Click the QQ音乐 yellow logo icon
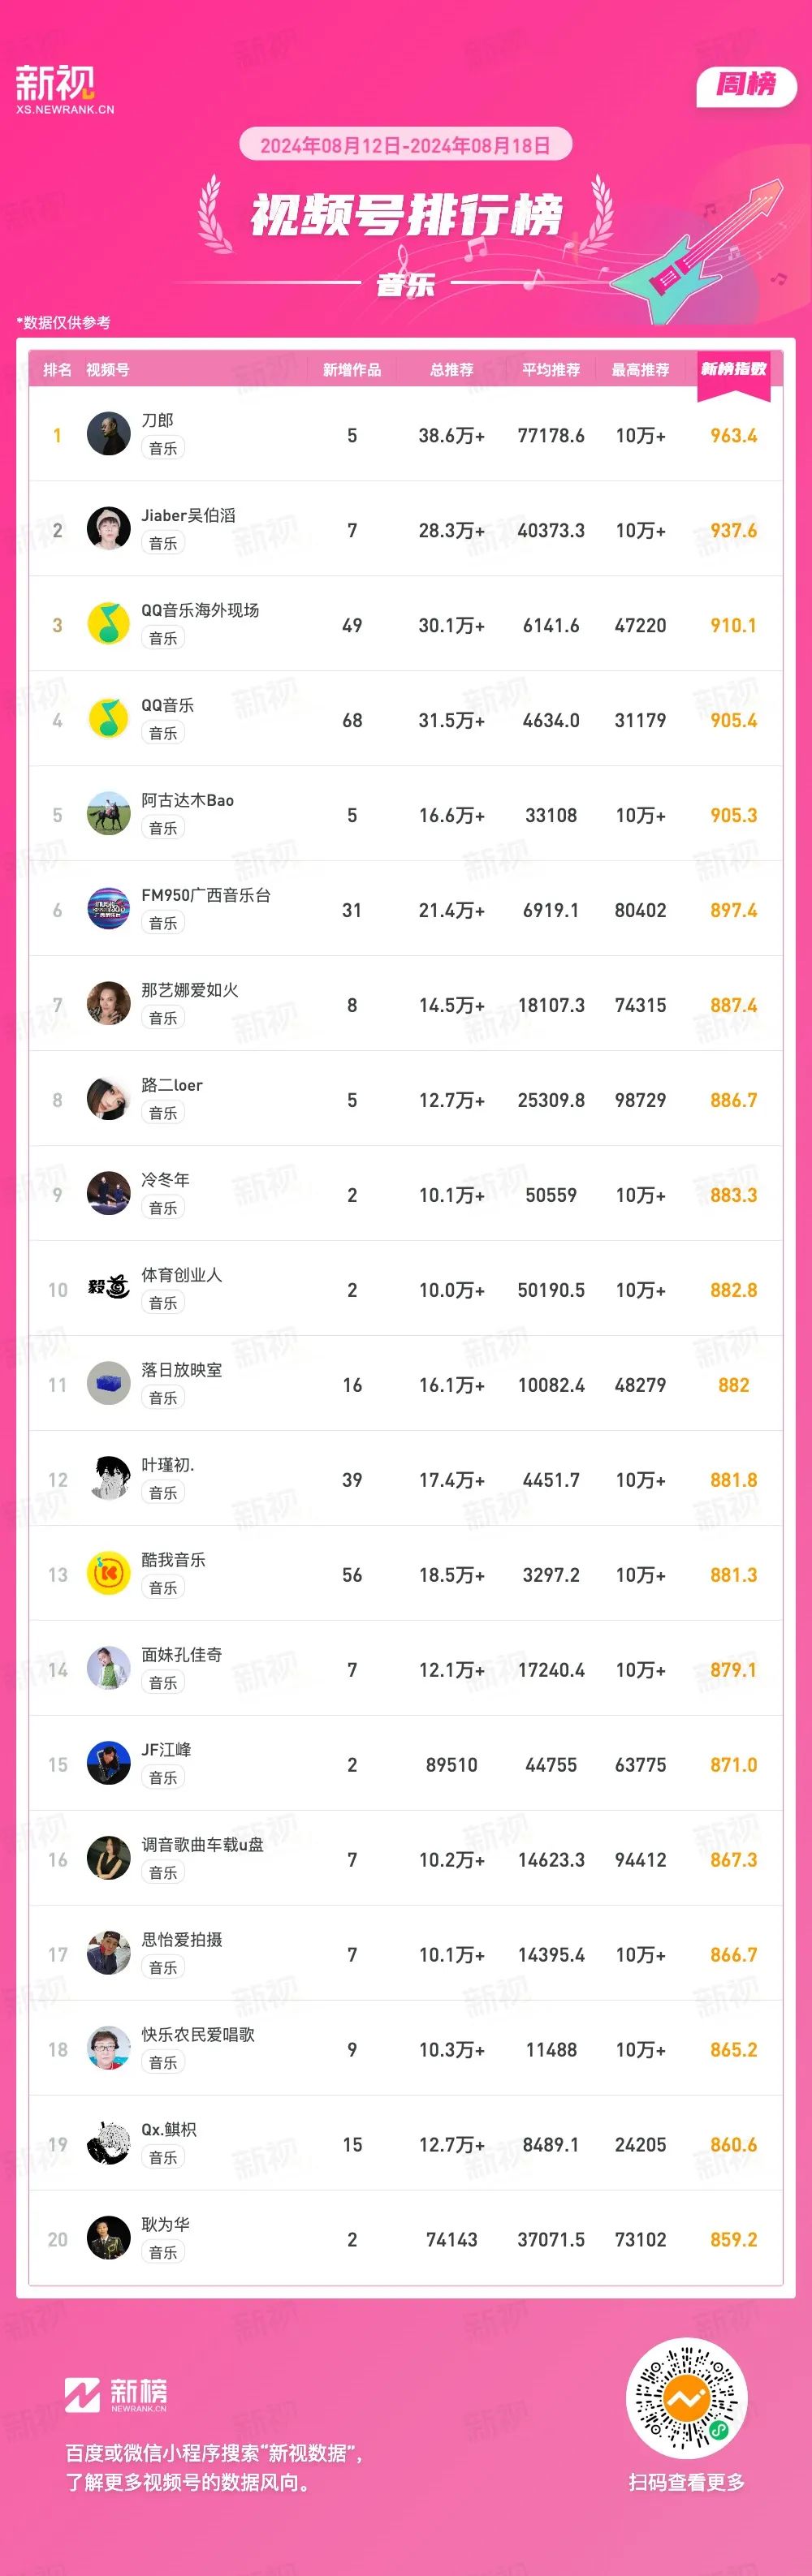 (108, 719)
